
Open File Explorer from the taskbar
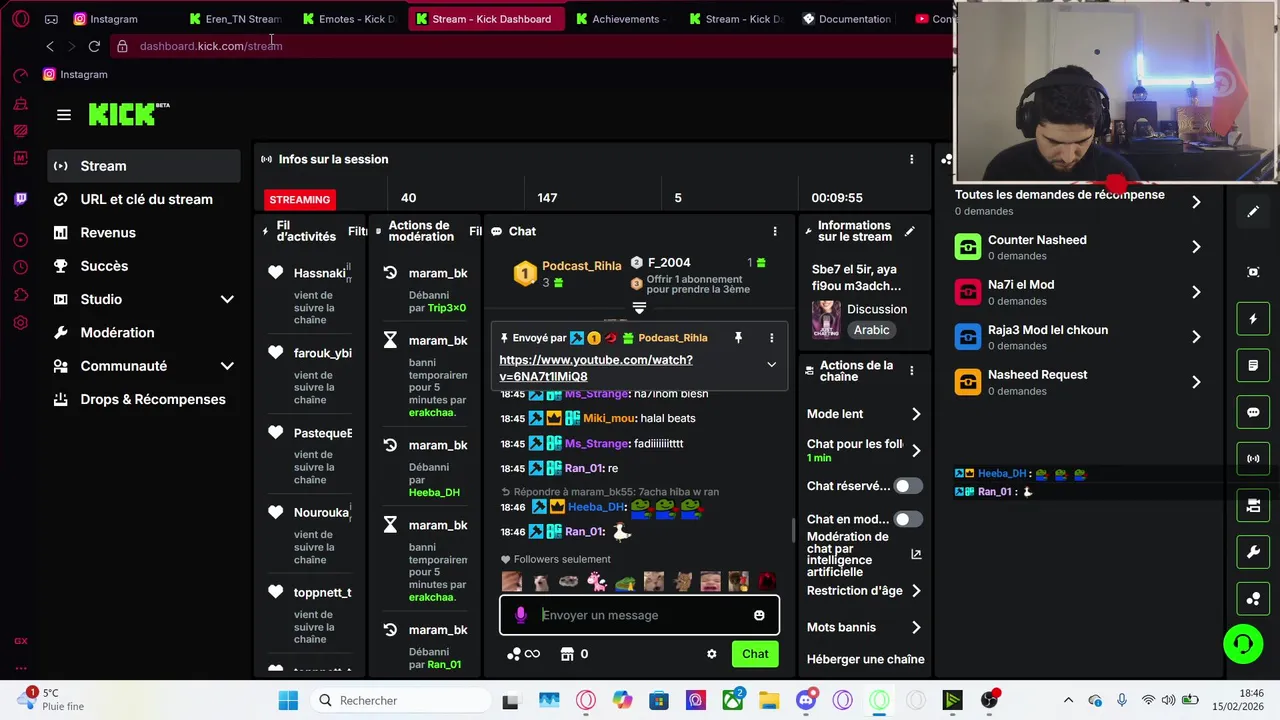pos(769,700)
